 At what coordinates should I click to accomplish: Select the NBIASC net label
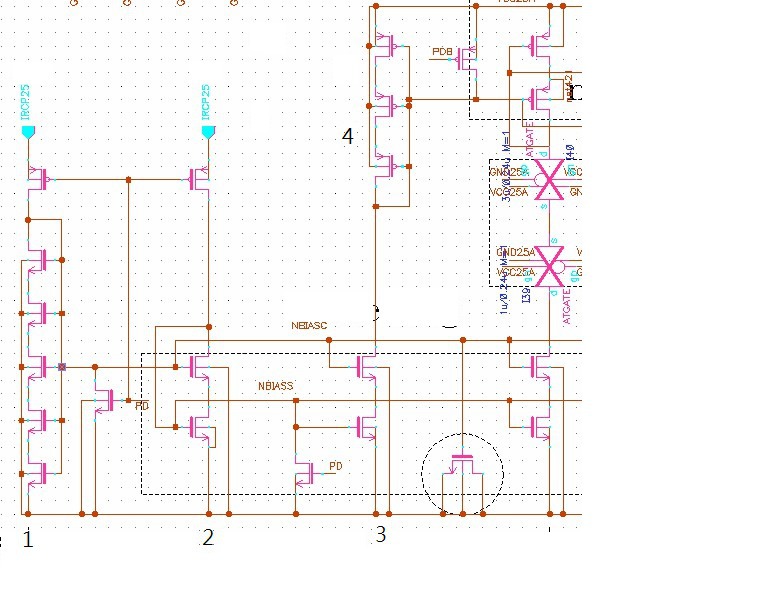309,326
